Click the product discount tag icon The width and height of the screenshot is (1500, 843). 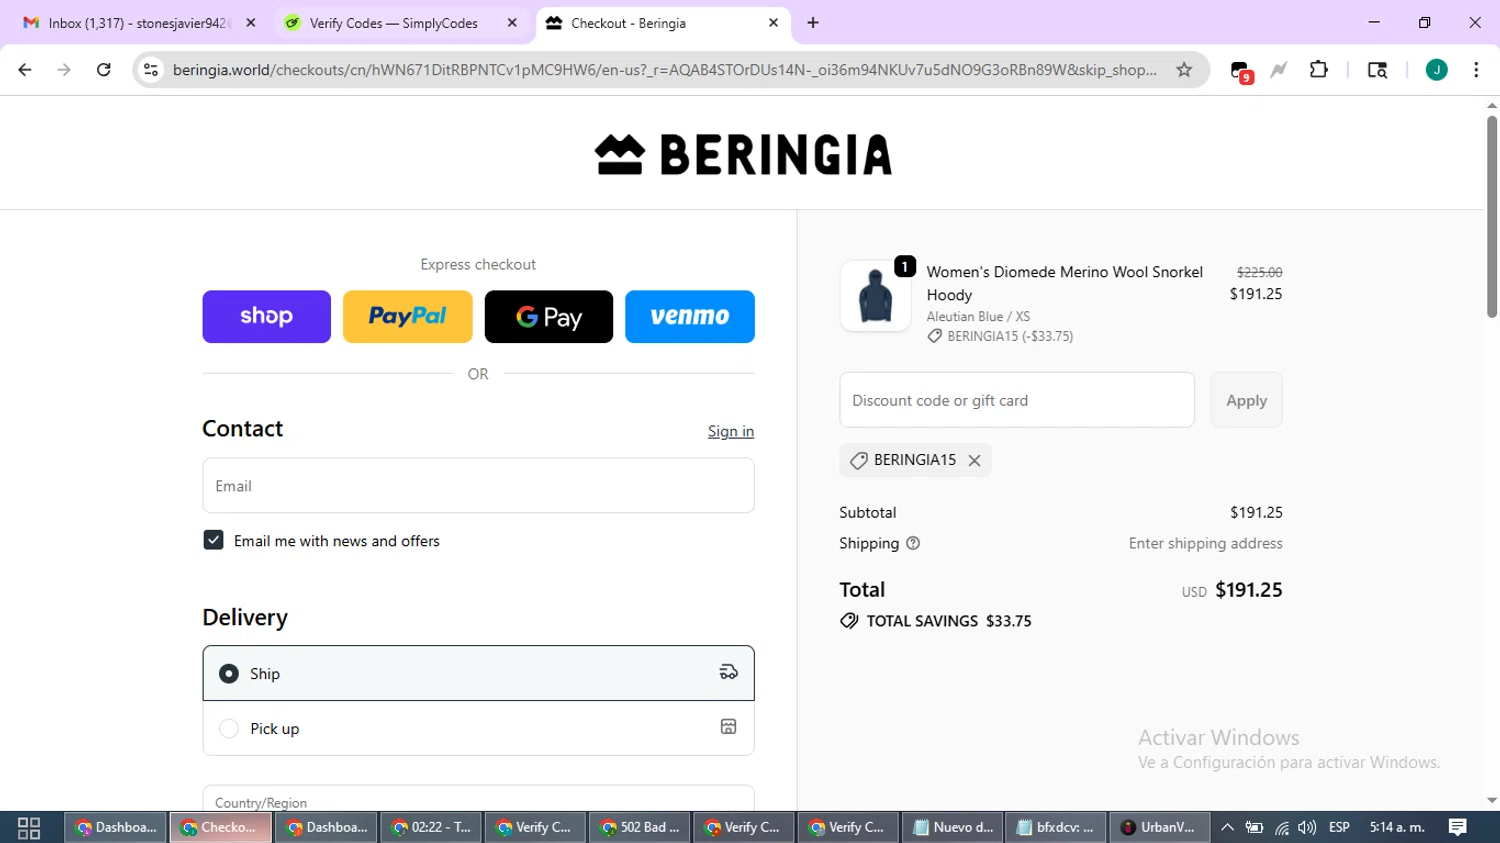pyautogui.click(x=934, y=336)
